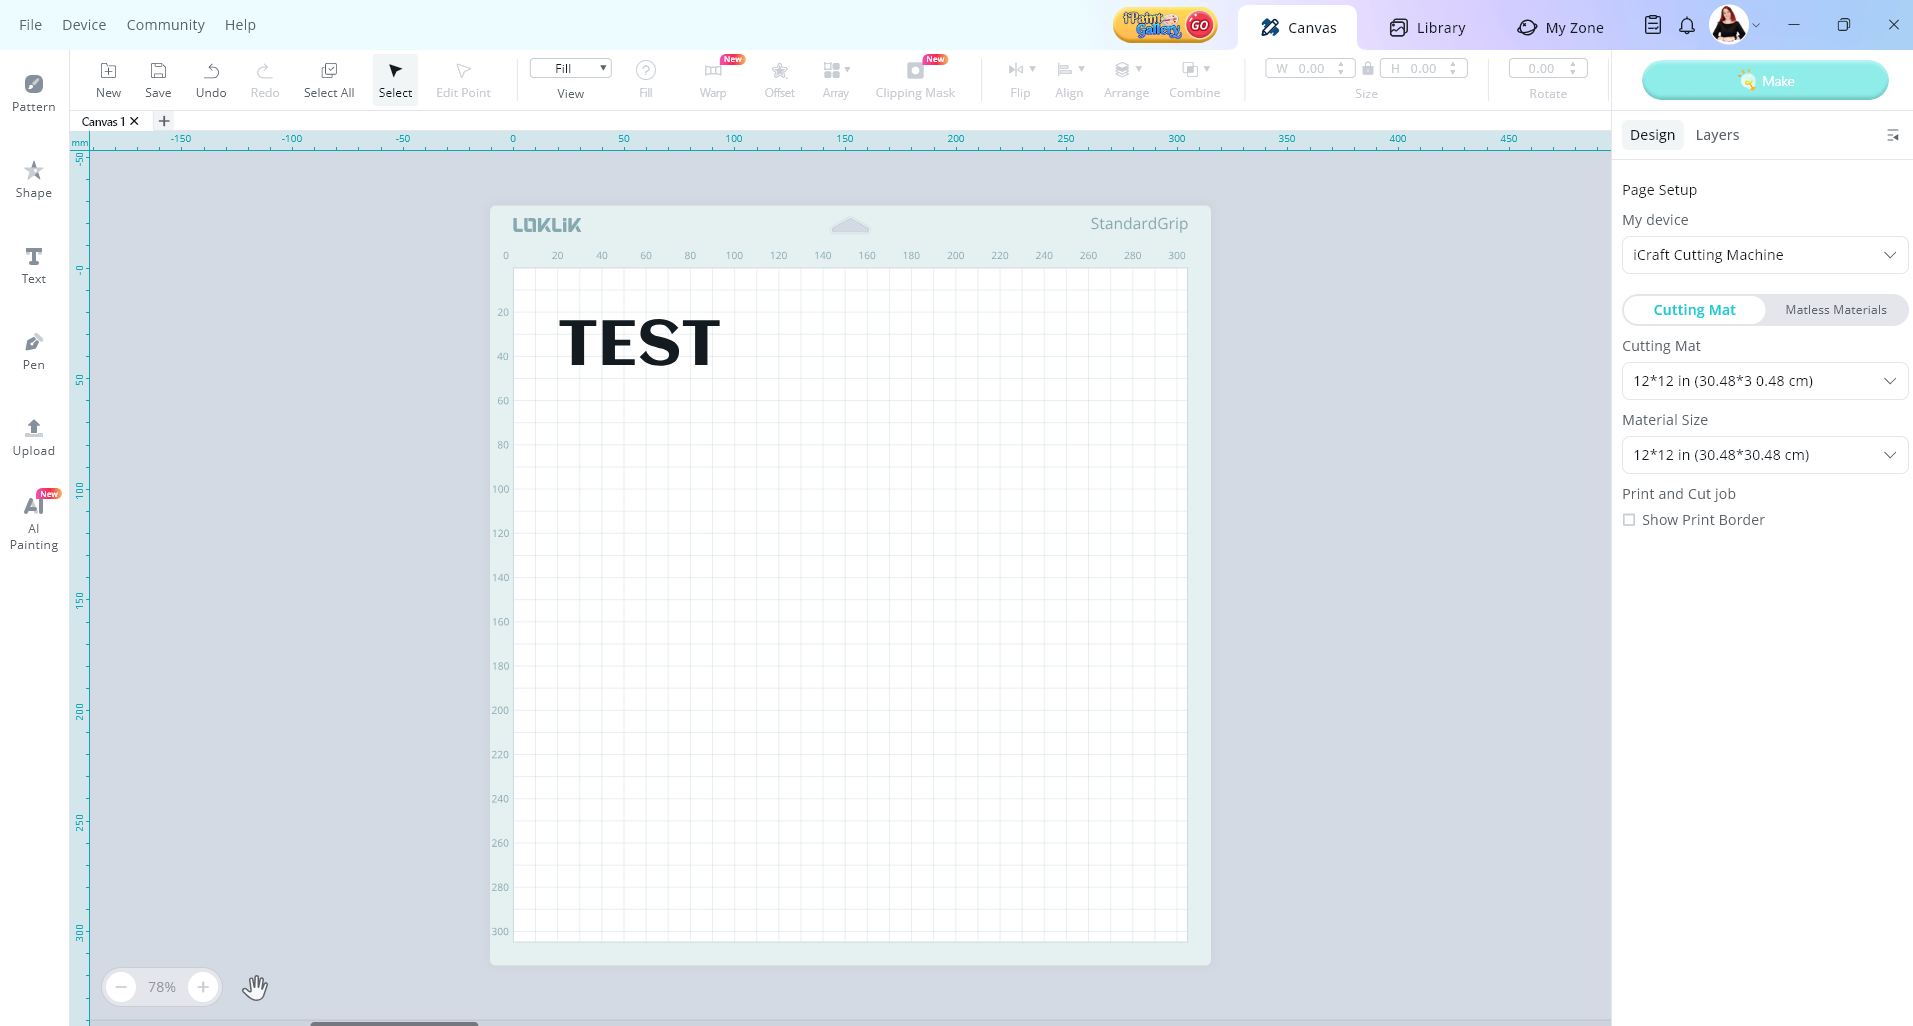Open the Fill view dropdown
The height and width of the screenshot is (1026, 1913).
point(570,68)
